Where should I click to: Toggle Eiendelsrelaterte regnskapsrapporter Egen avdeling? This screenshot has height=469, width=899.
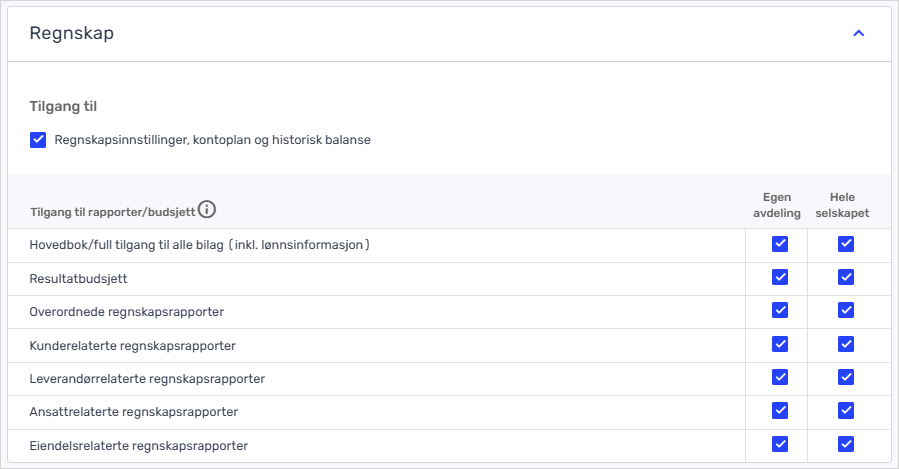coord(780,444)
